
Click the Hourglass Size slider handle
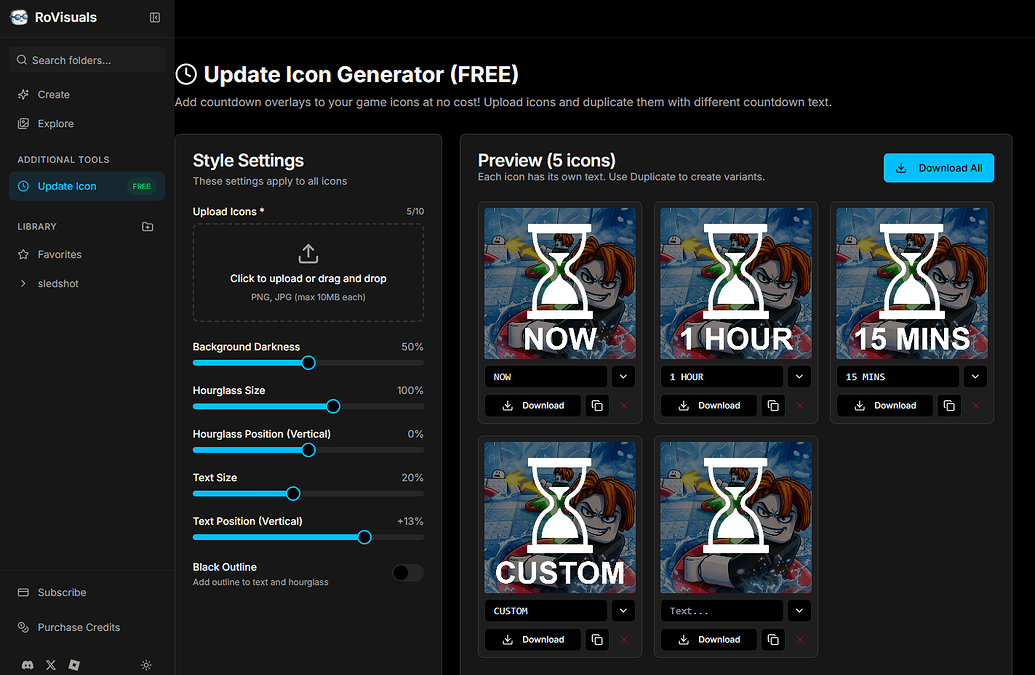click(333, 406)
